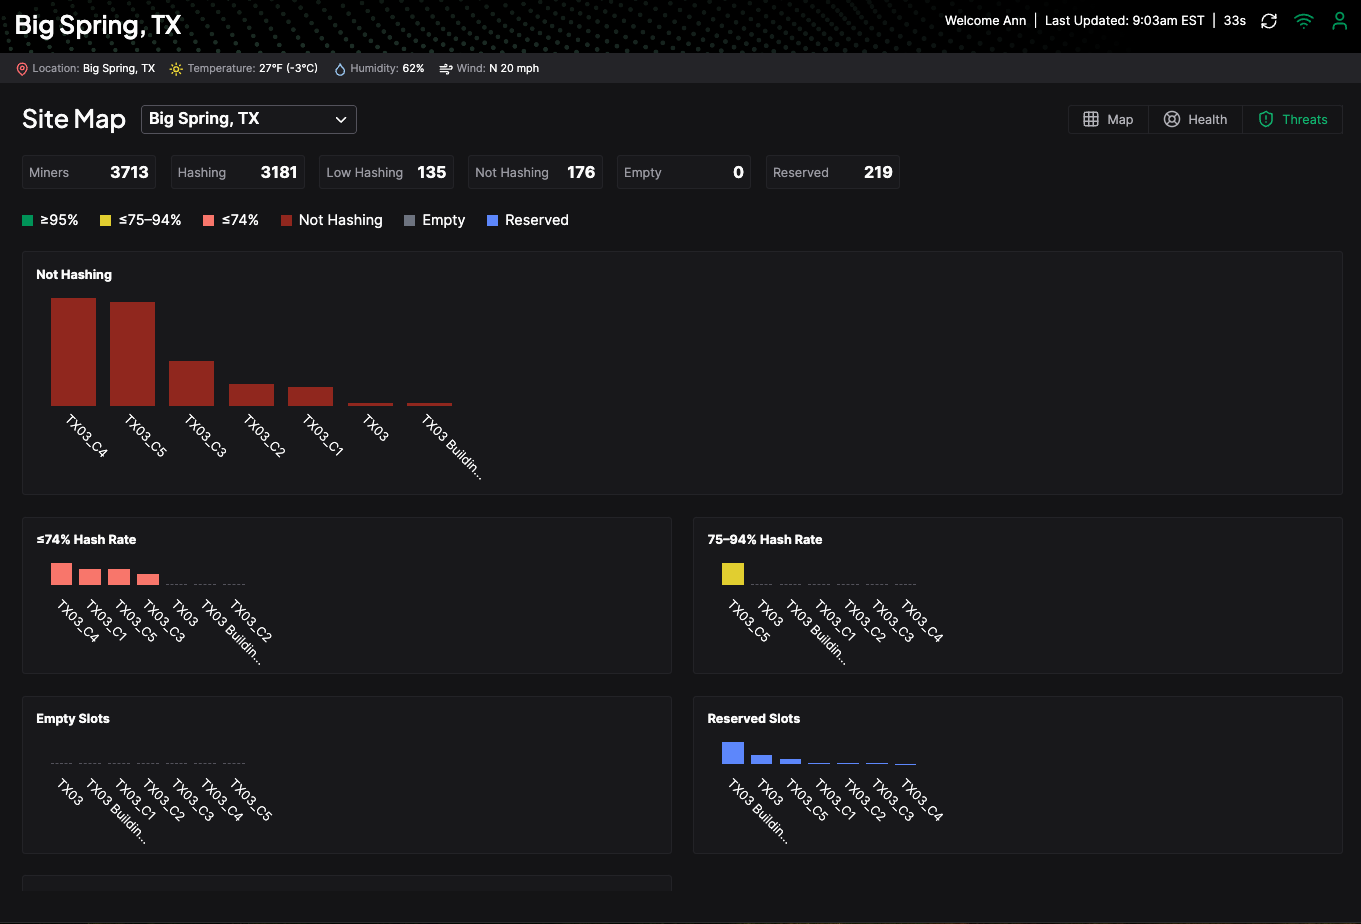
Task: Click the refresh icon in header
Action: (x=1268, y=21)
